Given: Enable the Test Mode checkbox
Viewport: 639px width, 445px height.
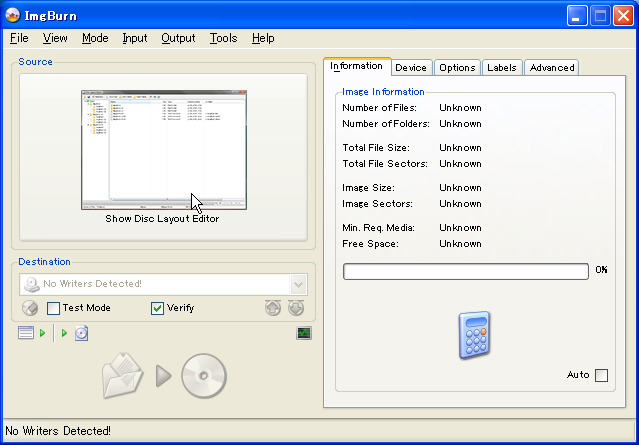Looking at the screenshot, I should pyautogui.click(x=53, y=308).
